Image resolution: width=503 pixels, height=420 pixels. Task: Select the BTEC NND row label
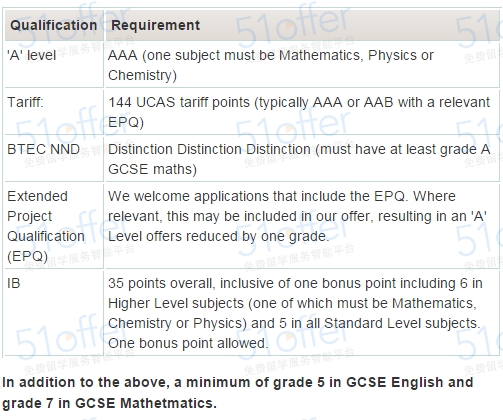(x=43, y=149)
